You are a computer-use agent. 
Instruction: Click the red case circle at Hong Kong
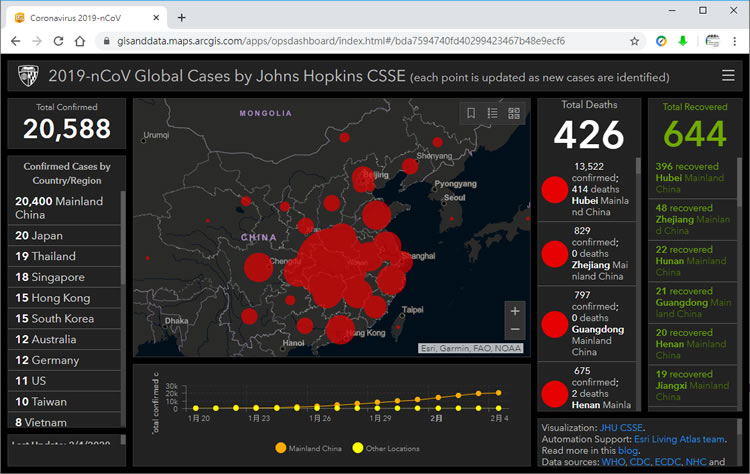(340, 330)
